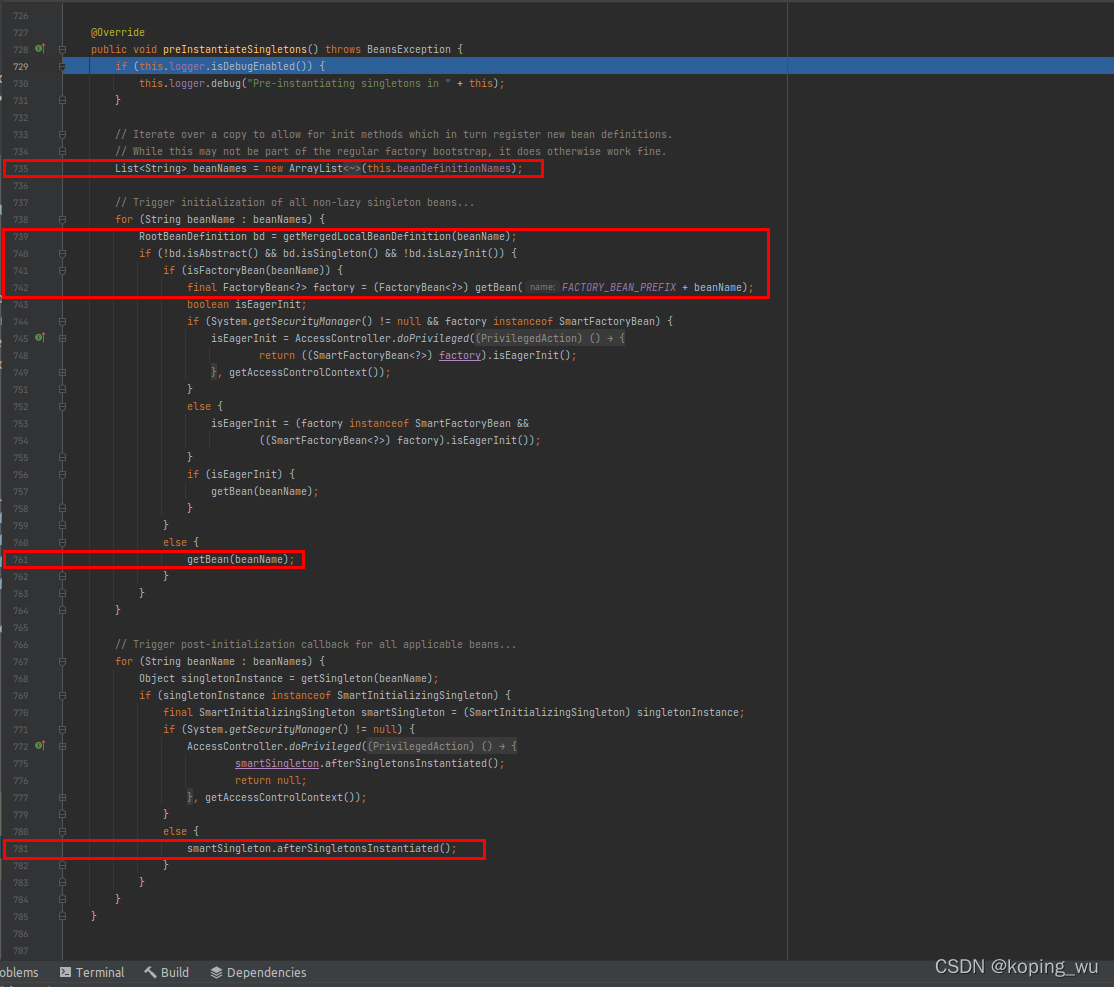The height and width of the screenshot is (987, 1114).
Task: Click the 'name:' parameter hint on line 742
Action: click(542, 287)
